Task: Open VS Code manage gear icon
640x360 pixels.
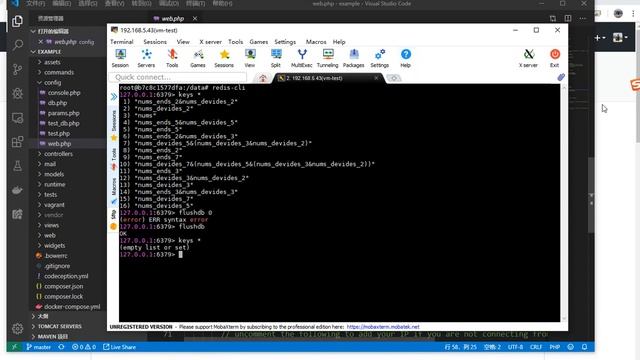Action: pyautogui.click(x=17, y=328)
